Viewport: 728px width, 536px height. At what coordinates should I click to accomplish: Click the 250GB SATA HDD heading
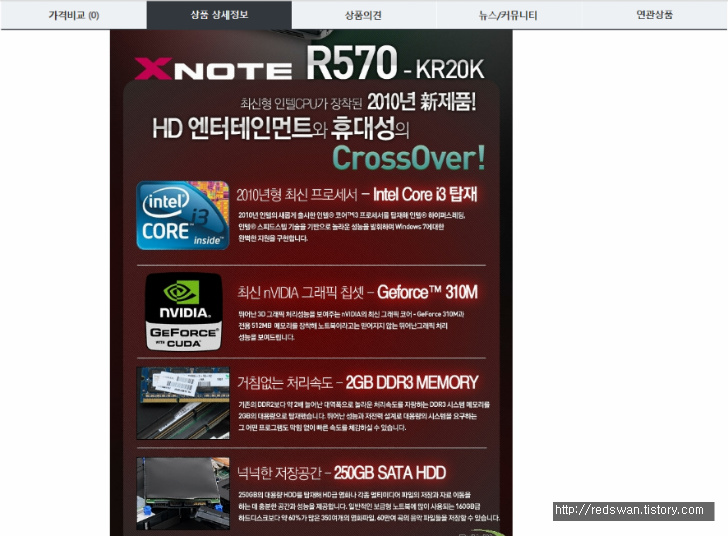[390, 473]
